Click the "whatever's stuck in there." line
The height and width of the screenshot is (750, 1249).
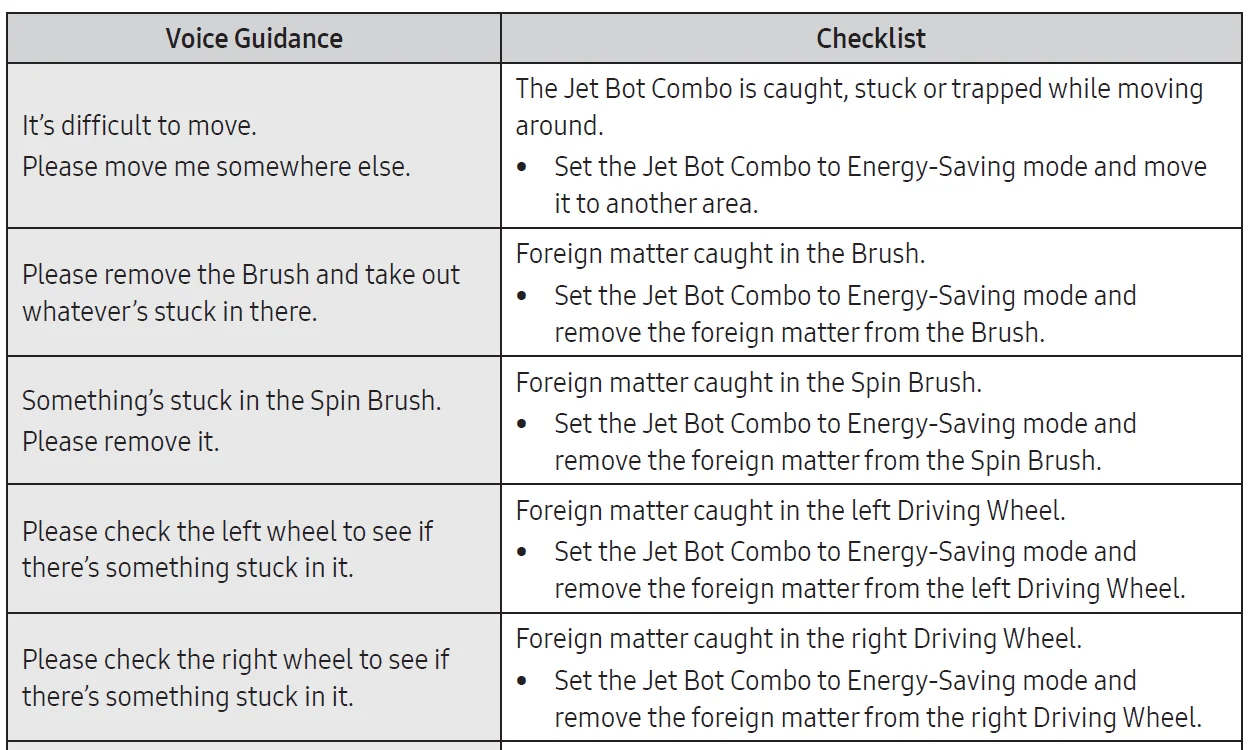click(169, 311)
